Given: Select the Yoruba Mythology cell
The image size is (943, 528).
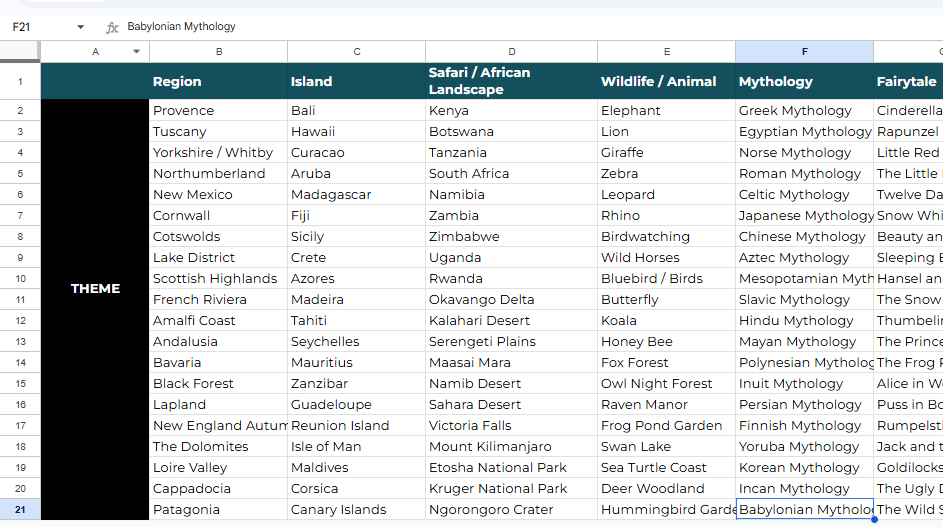Looking at the screenshot, I should [805, 446].
